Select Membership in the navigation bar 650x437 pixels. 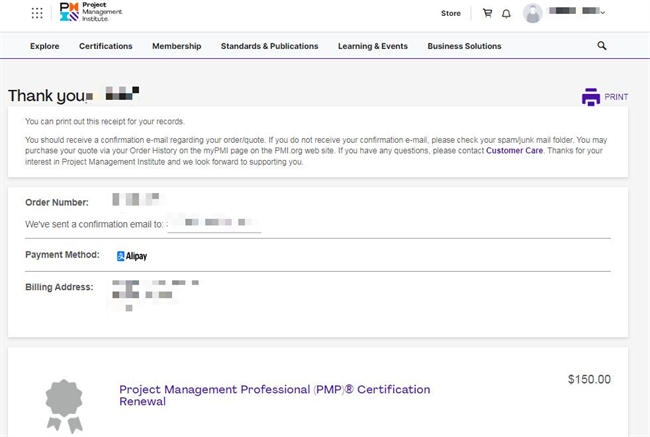pos(176,46)
